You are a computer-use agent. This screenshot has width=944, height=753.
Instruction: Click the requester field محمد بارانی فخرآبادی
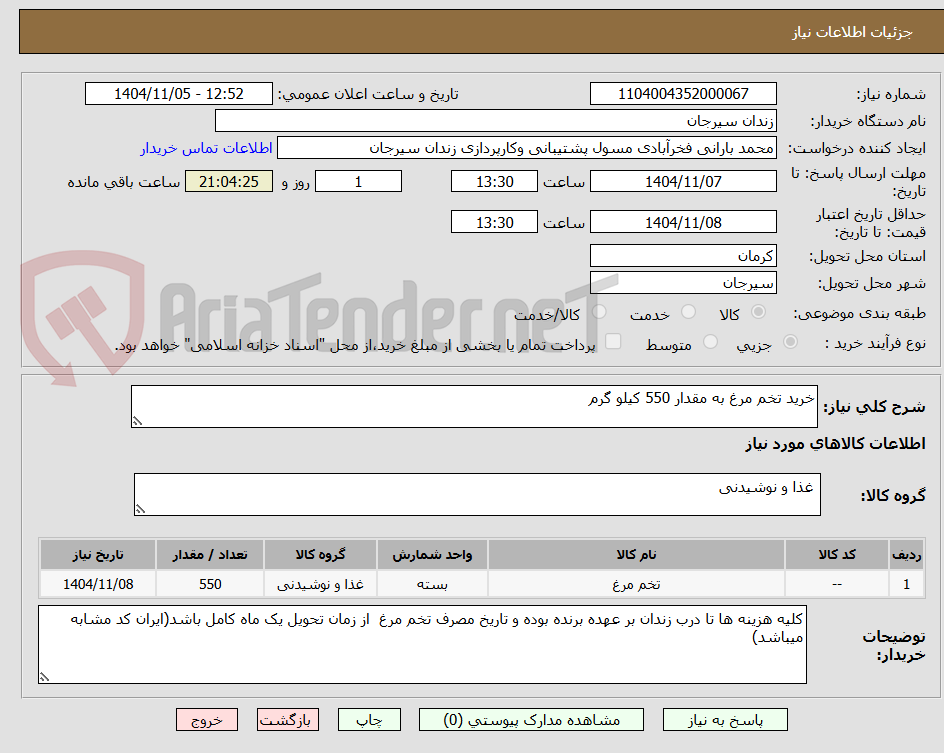tap(527, 148)
